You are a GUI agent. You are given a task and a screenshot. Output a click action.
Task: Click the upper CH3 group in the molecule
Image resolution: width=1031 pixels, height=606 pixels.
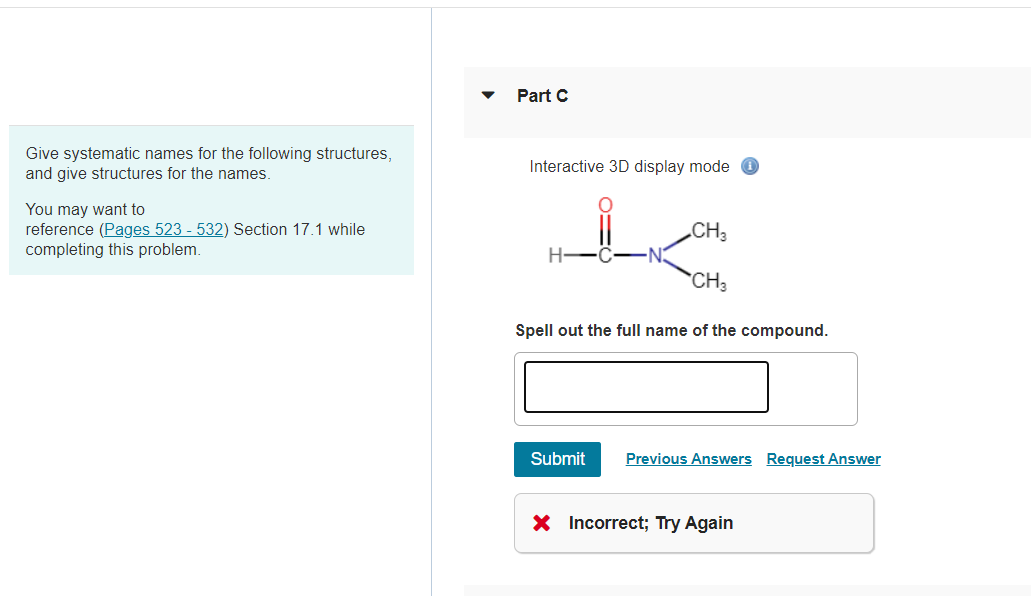pyautogui.click(x=708, y=232)
